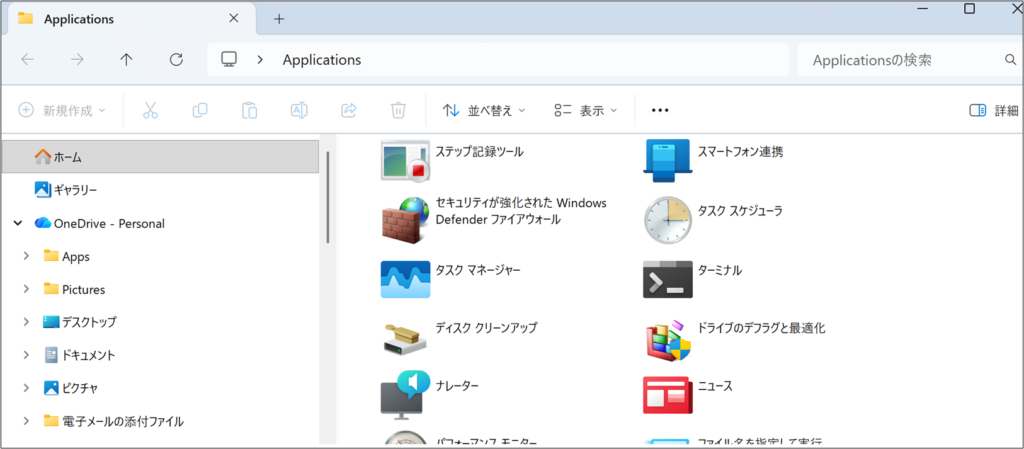Image resolution: width=1024 pixels, height=449 pixels.
Task: Open the Narrator (ナレーター) icon
Action: pos(405,395)
